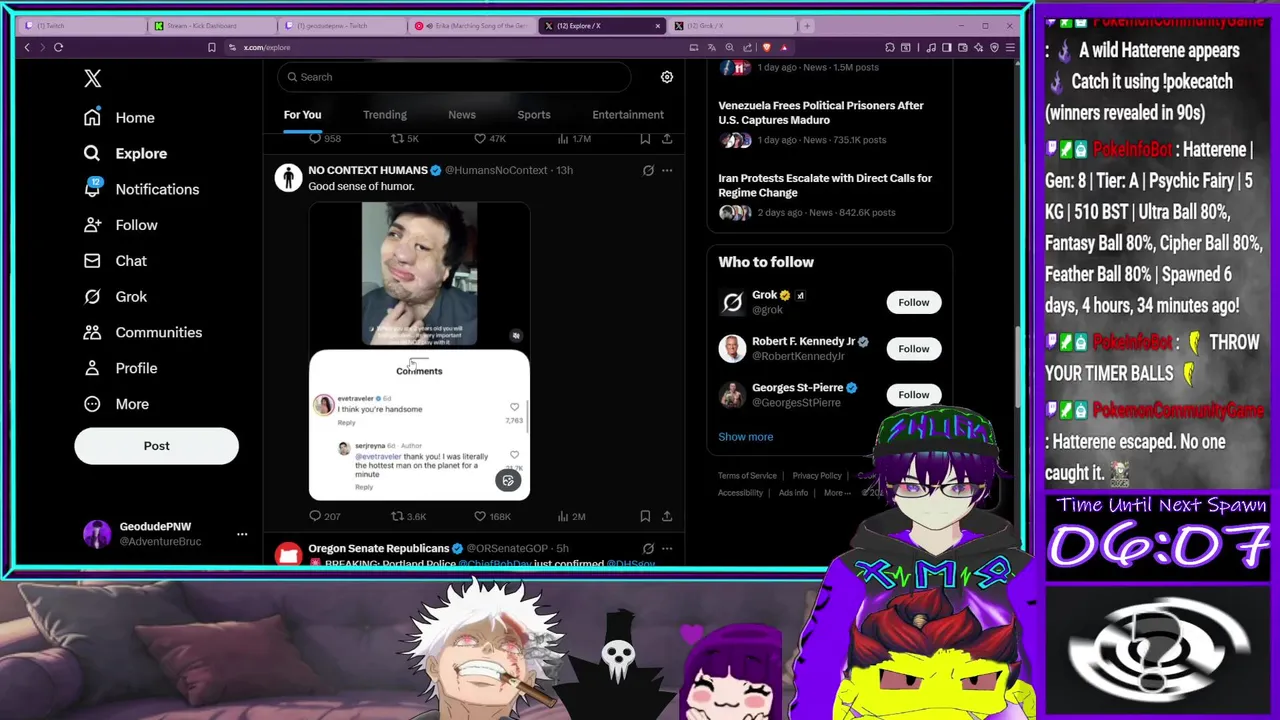Click the GeodudePNW profile avatar
This screenshot has width=1280, height=720.
97,534
